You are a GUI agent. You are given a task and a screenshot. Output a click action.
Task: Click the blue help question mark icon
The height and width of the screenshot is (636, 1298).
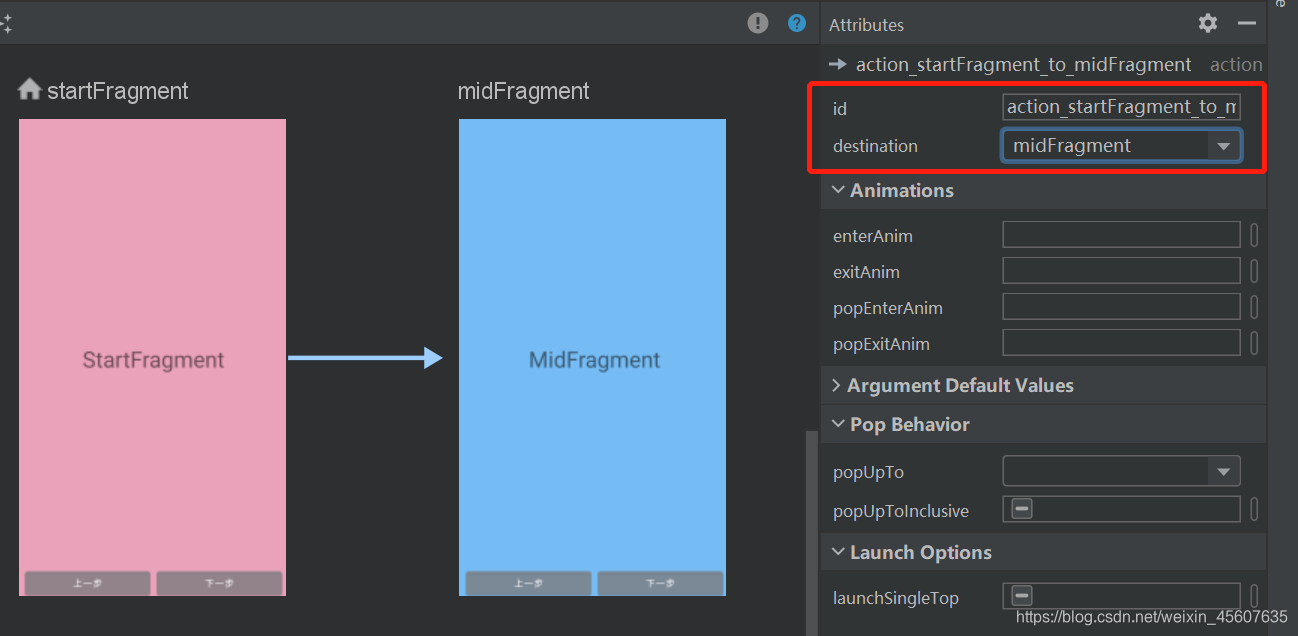(x=797, y=23)
